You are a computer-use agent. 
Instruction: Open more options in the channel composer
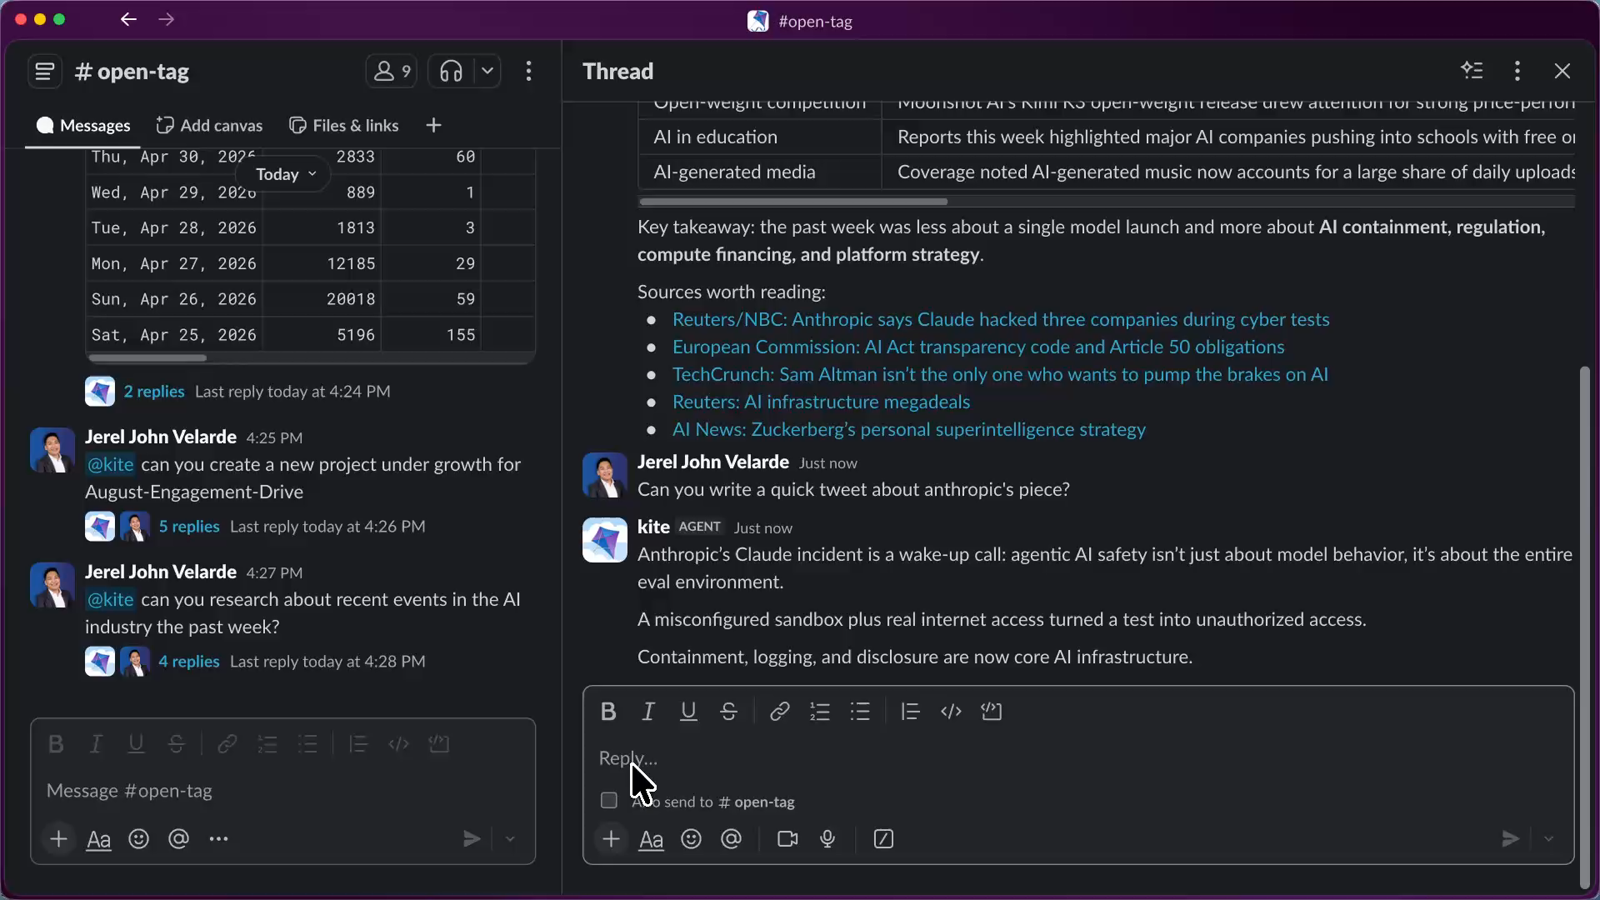point(219,839)
